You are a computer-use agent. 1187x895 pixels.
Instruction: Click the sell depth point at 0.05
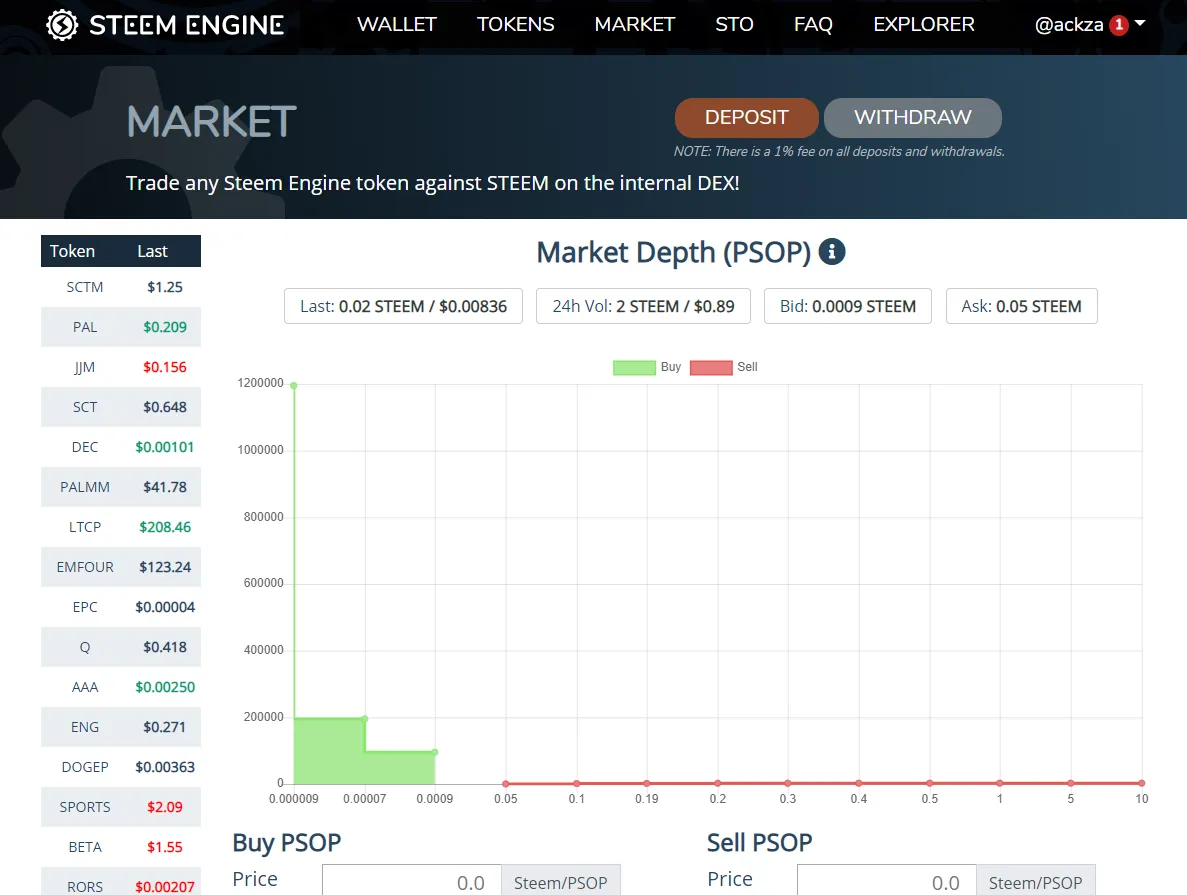pos(506,784)
